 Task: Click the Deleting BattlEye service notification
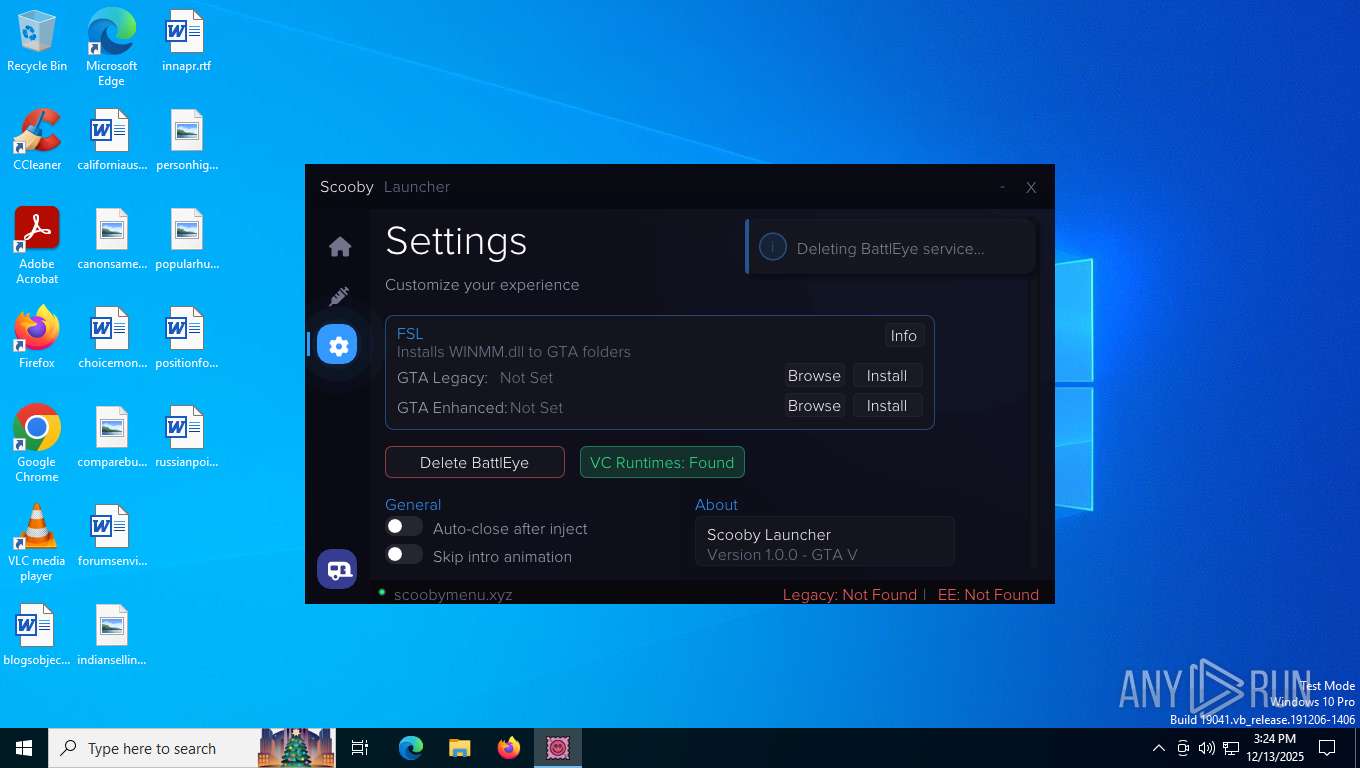(890, 248)
